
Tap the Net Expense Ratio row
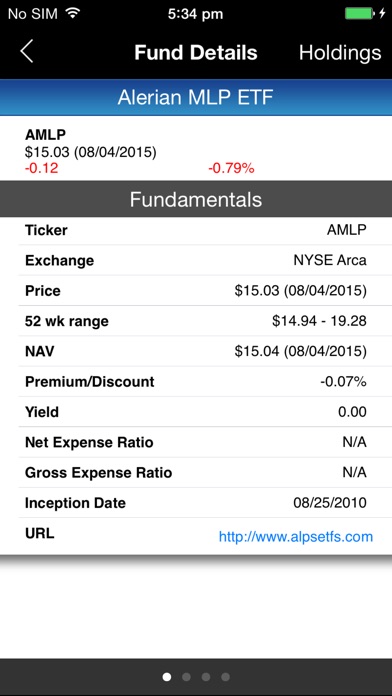click(196, 442)
